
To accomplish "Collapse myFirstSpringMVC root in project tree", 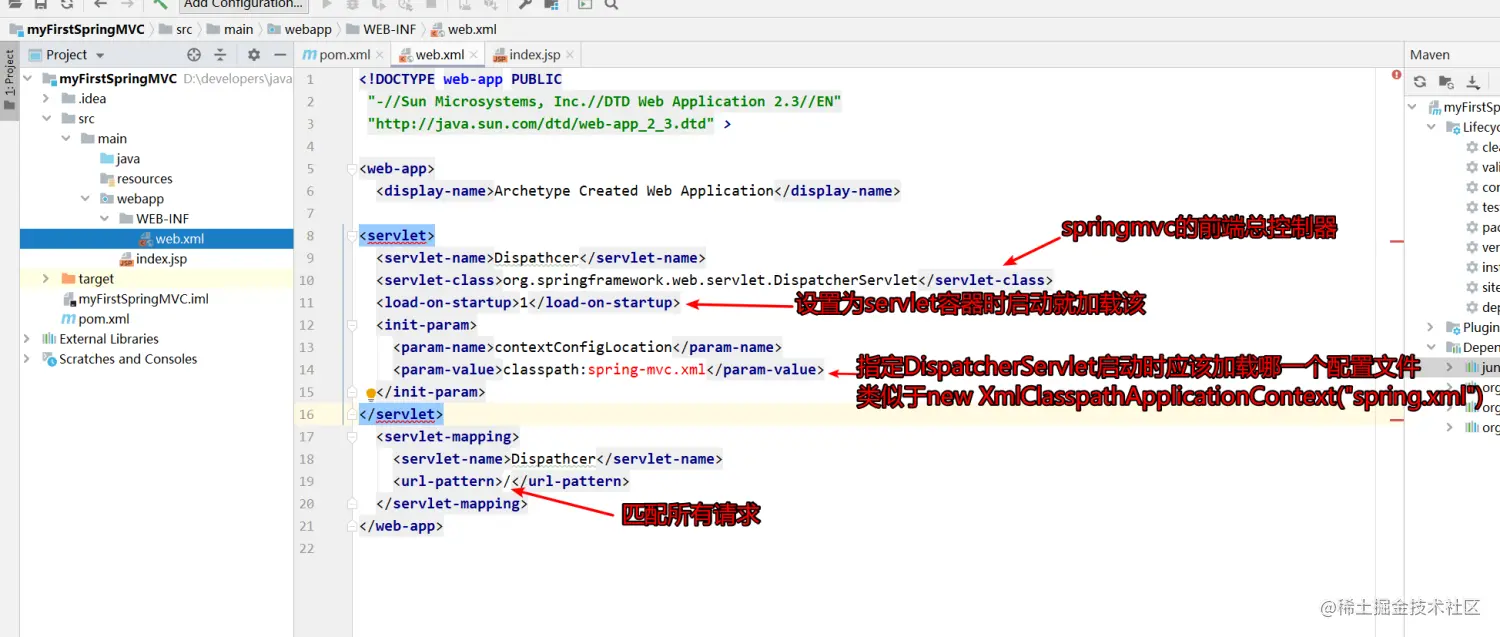I will 28,79.
